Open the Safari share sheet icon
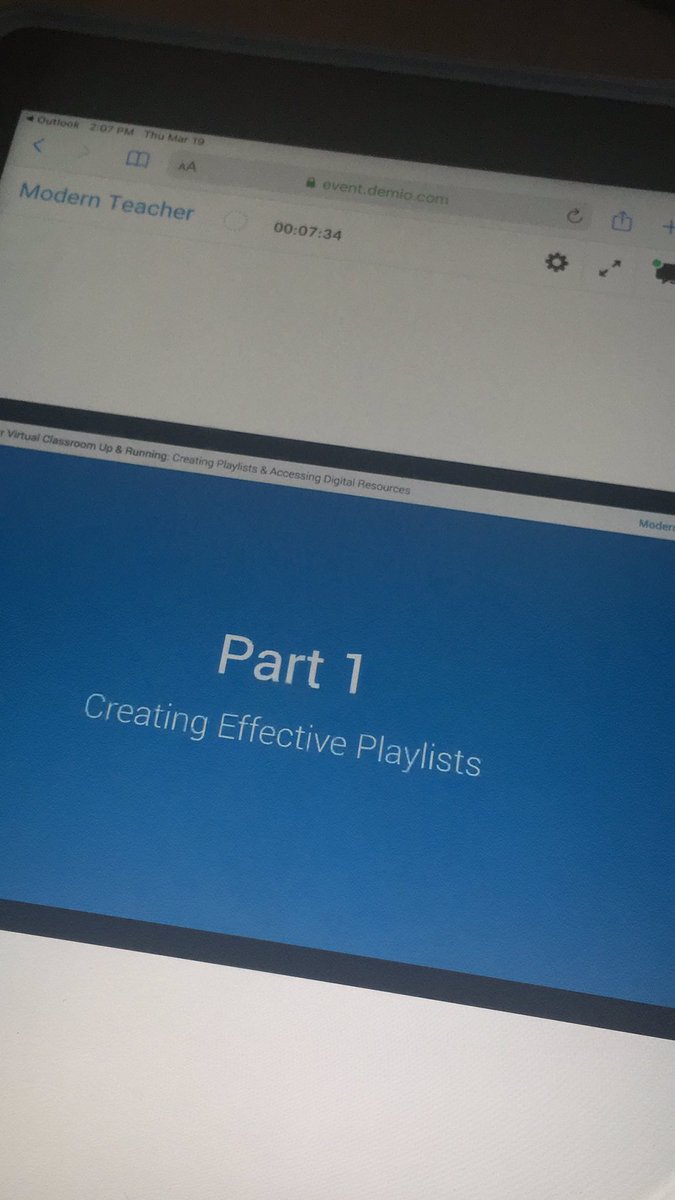The width and height of the screenshot is (675, 1200). (x=622, y=220)
